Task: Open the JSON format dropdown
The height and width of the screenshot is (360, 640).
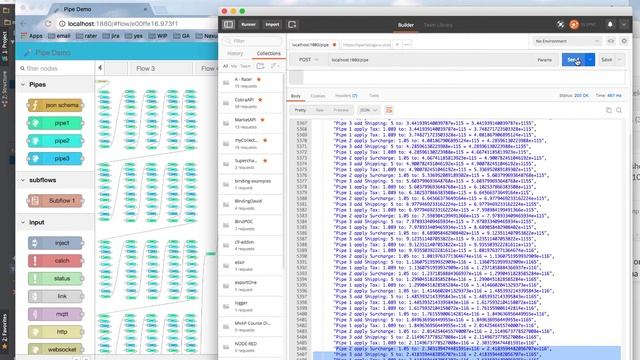Action: pos(368,110)
